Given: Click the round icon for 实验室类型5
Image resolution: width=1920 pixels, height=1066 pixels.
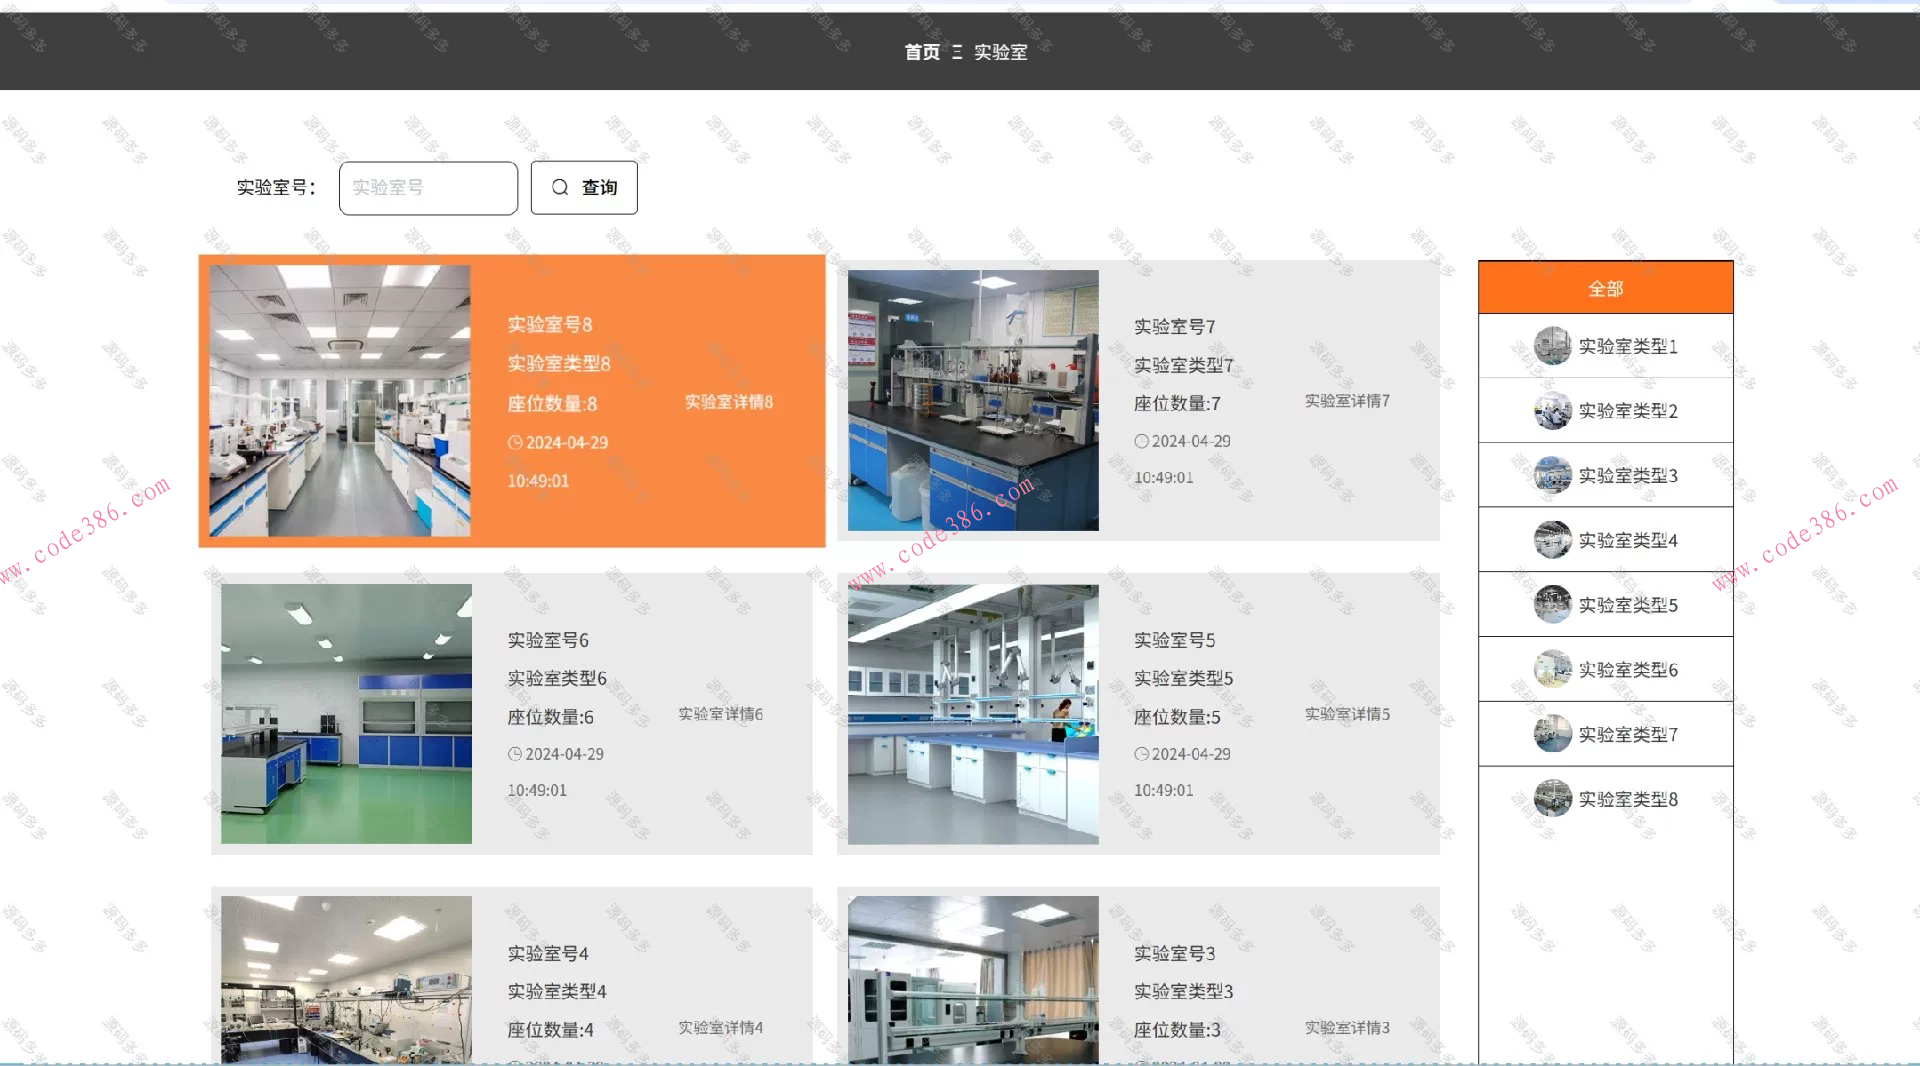Looking at the screenshot, I should [1552, 605].
